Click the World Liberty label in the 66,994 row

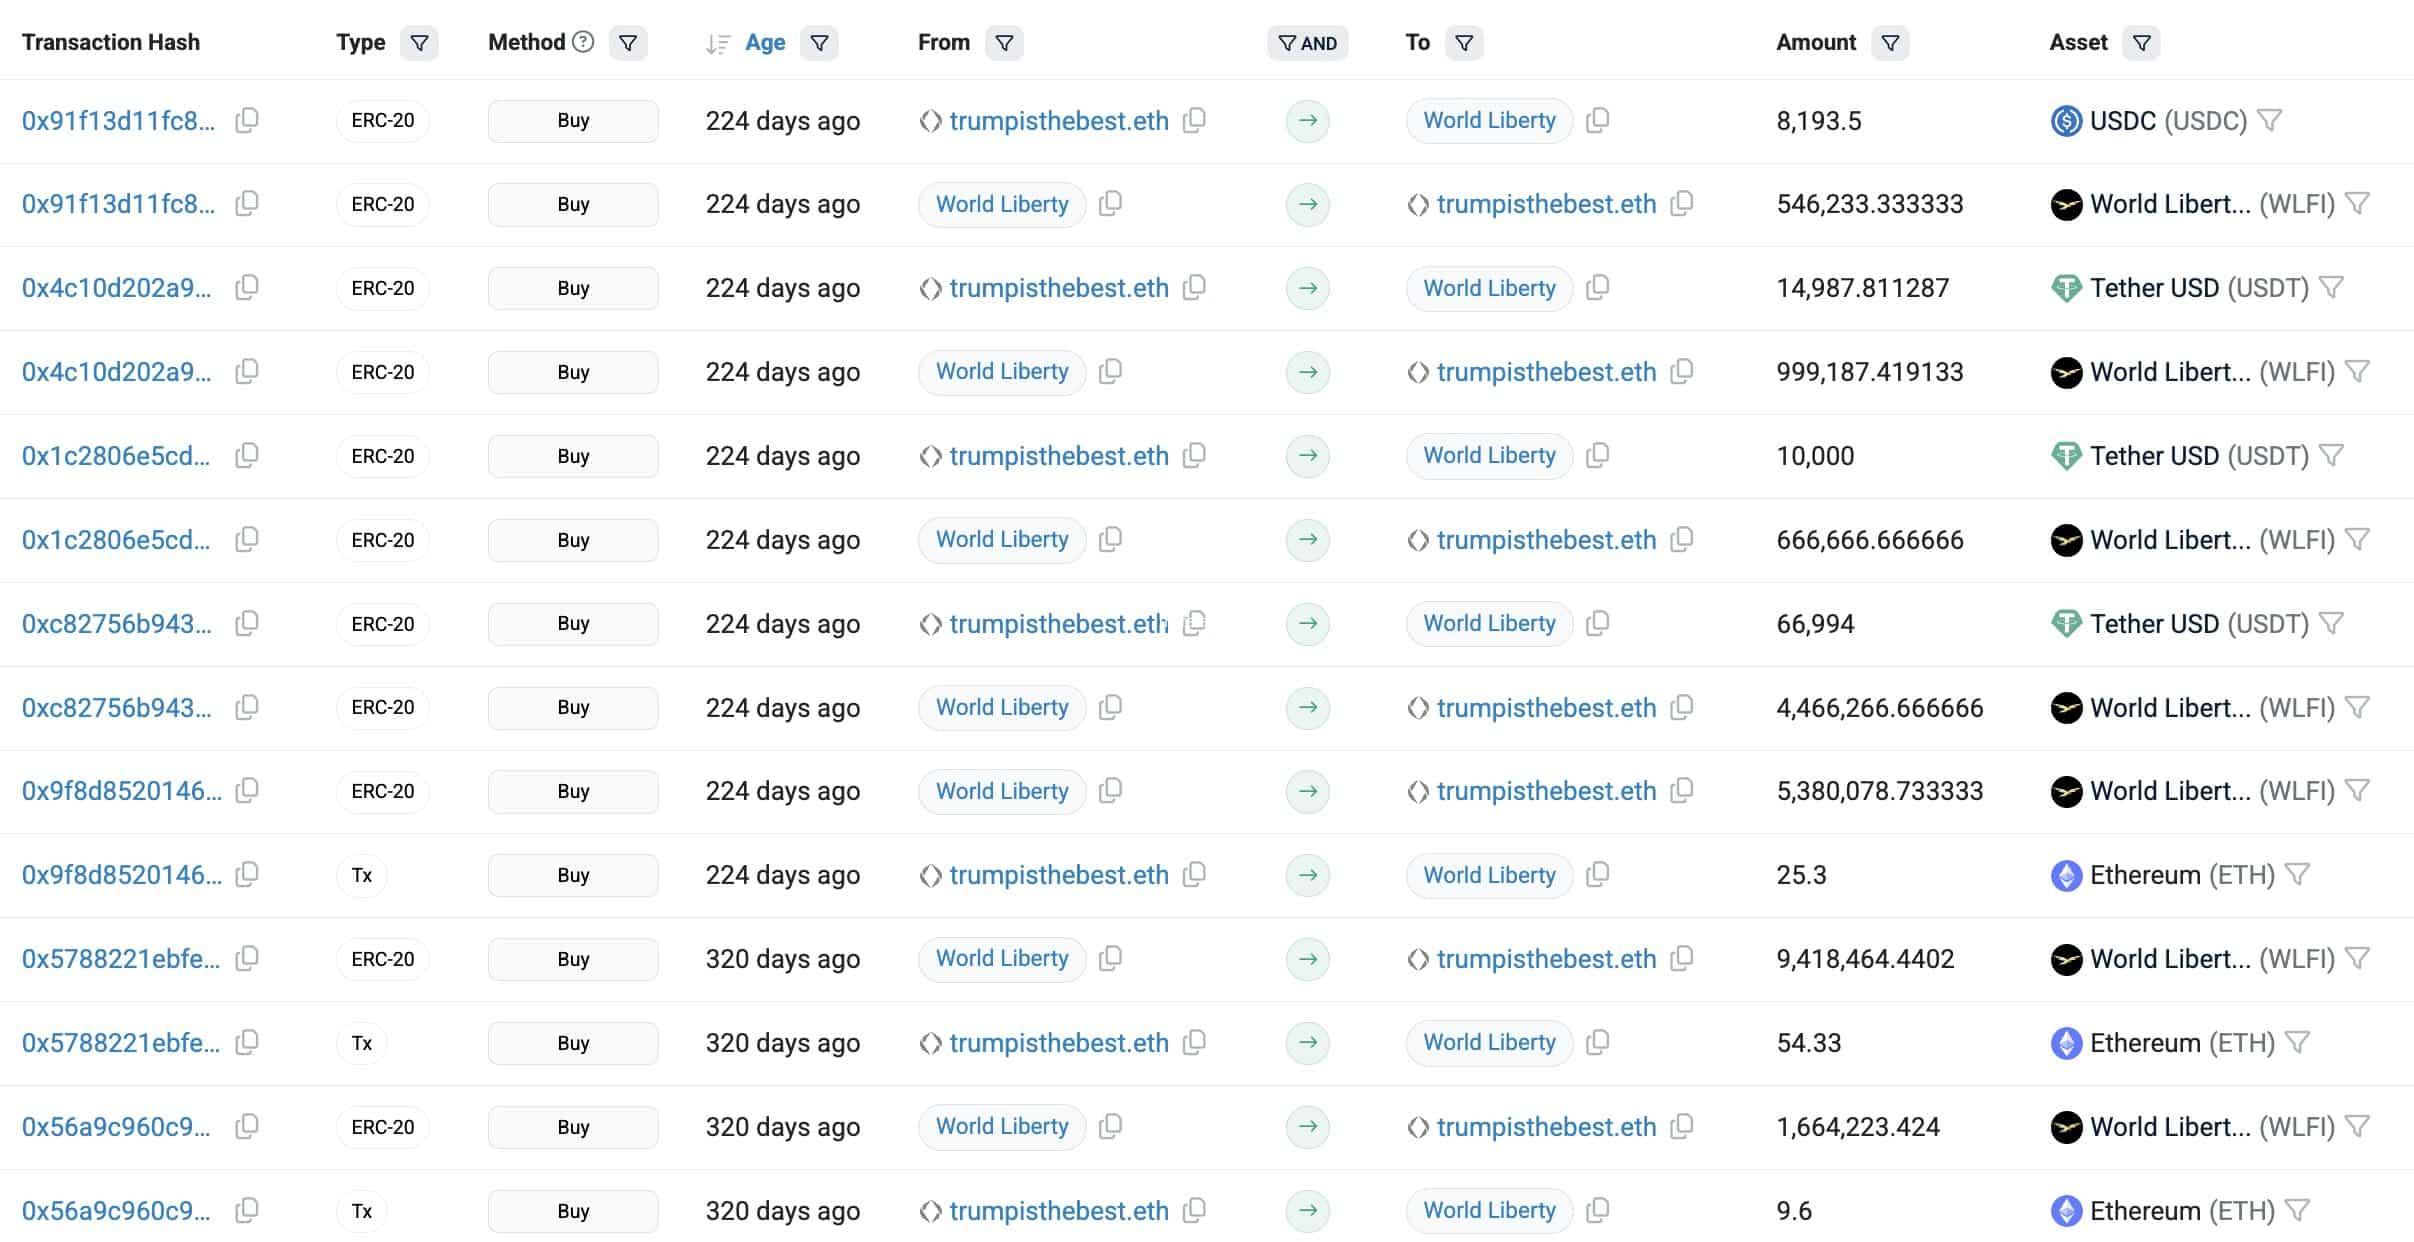(x=1489, y=624)
